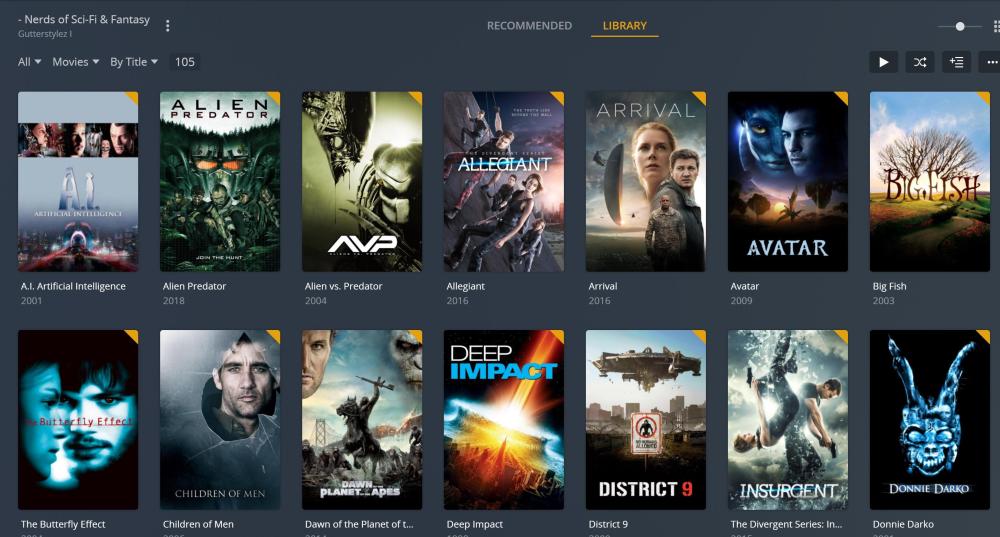
Task: Select the District 9 poster
Action: [645, 419]
